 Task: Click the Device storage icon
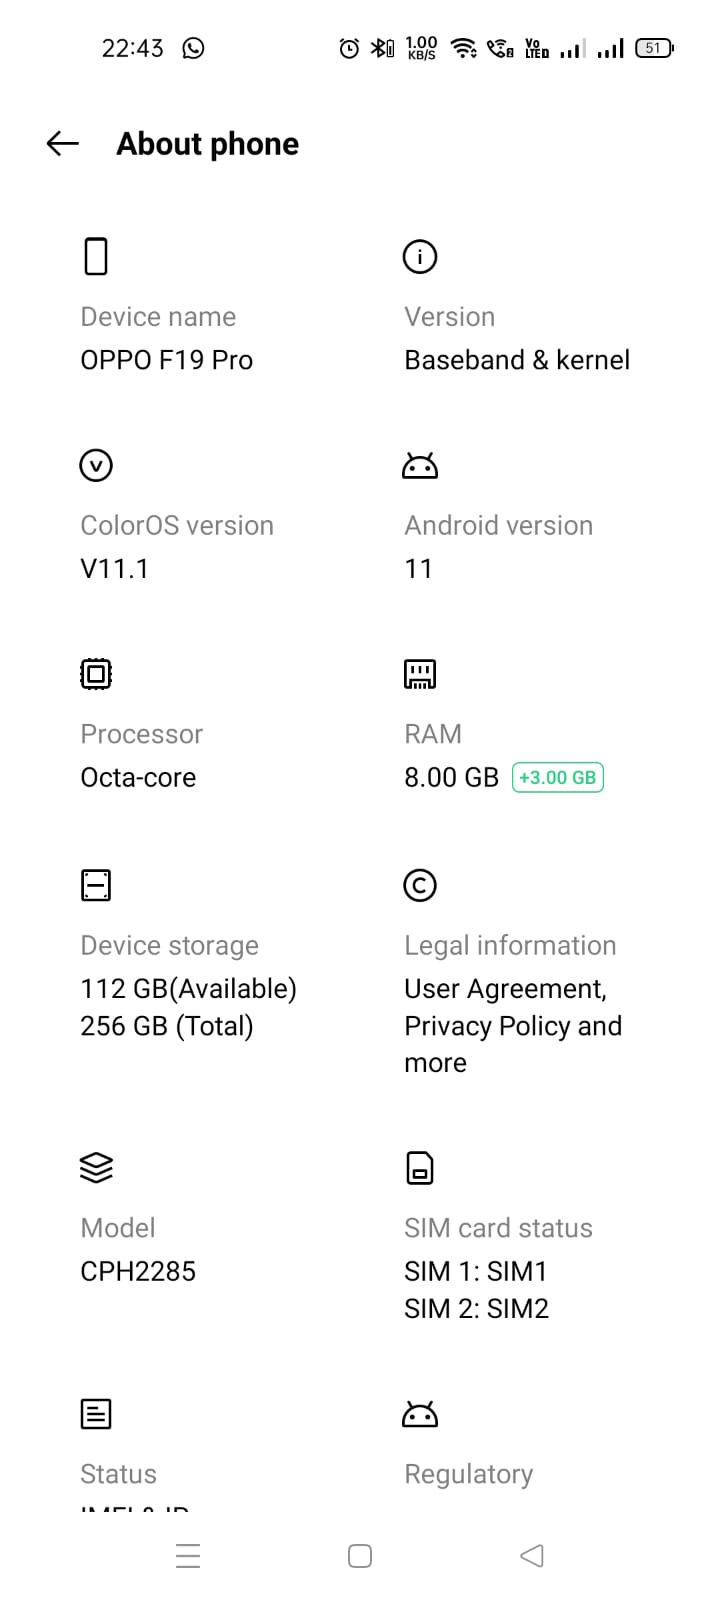95,885
